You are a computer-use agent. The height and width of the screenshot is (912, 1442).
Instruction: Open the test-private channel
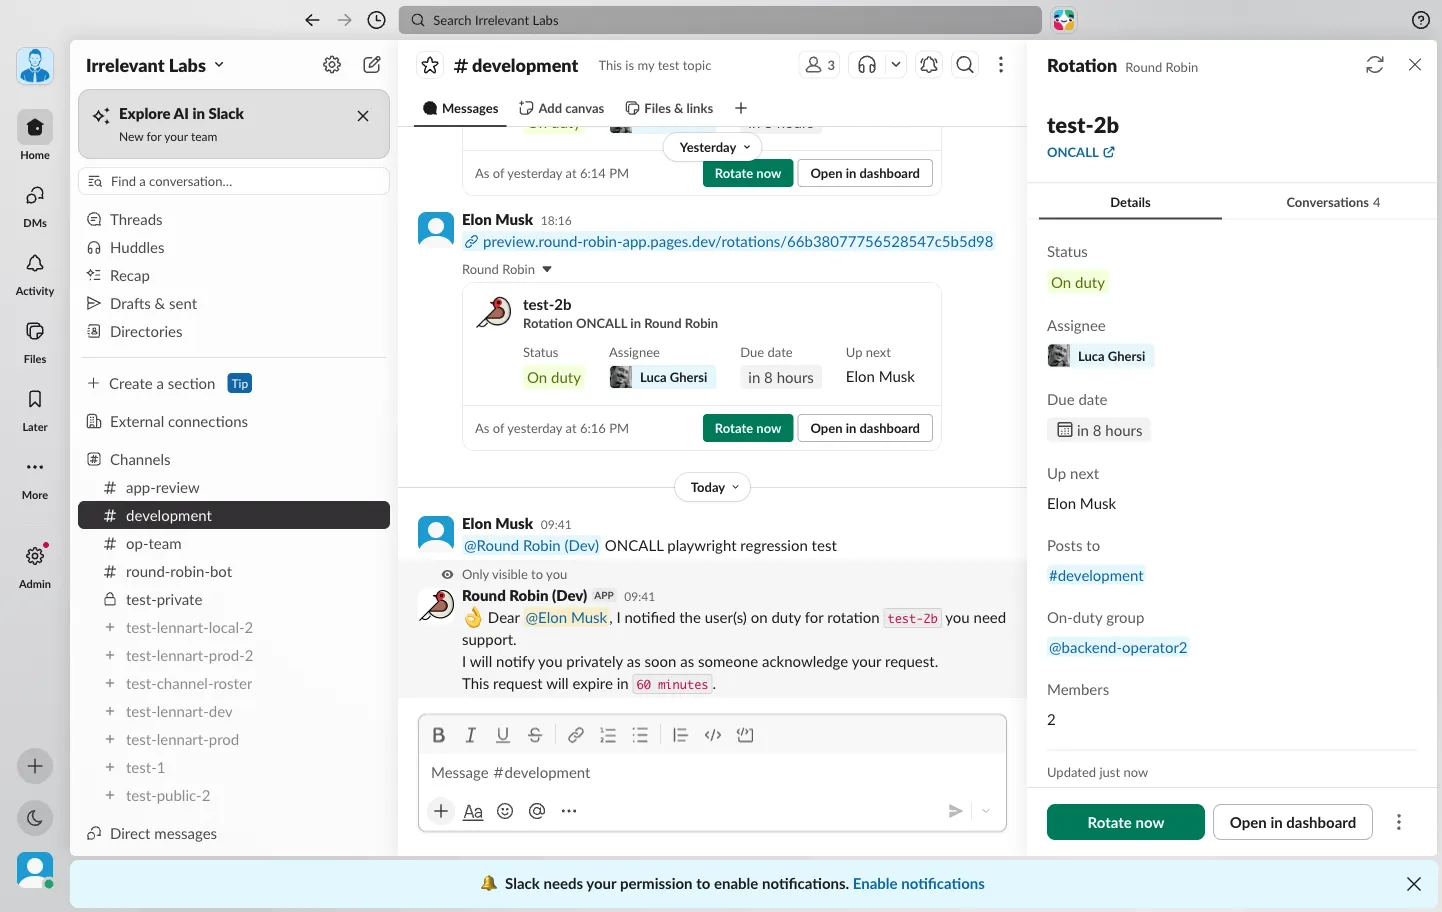pyautogui.click(x=234, y=600)
